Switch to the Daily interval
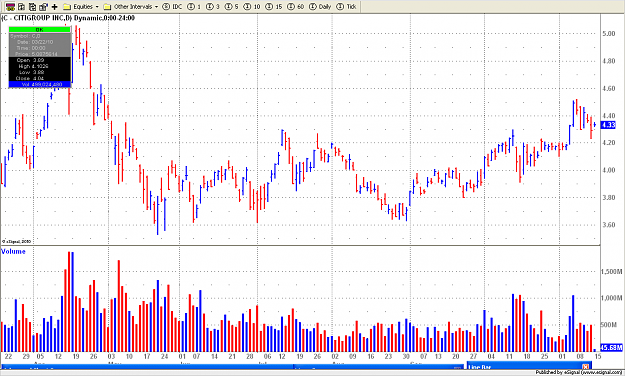The width and height of the screenshot is (625, 376). coord(320,6)
